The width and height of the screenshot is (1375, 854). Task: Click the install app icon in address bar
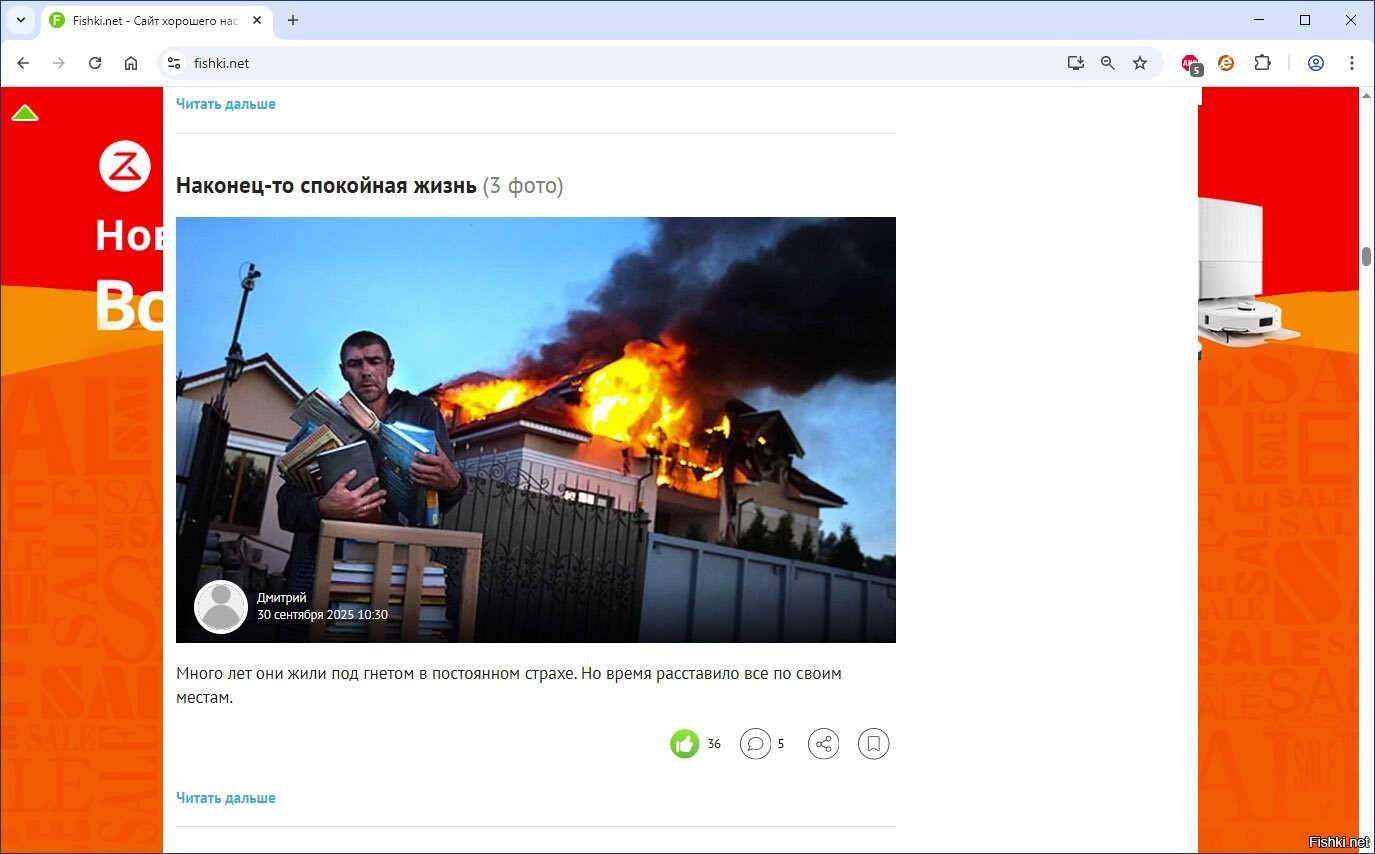(1076, 63)
